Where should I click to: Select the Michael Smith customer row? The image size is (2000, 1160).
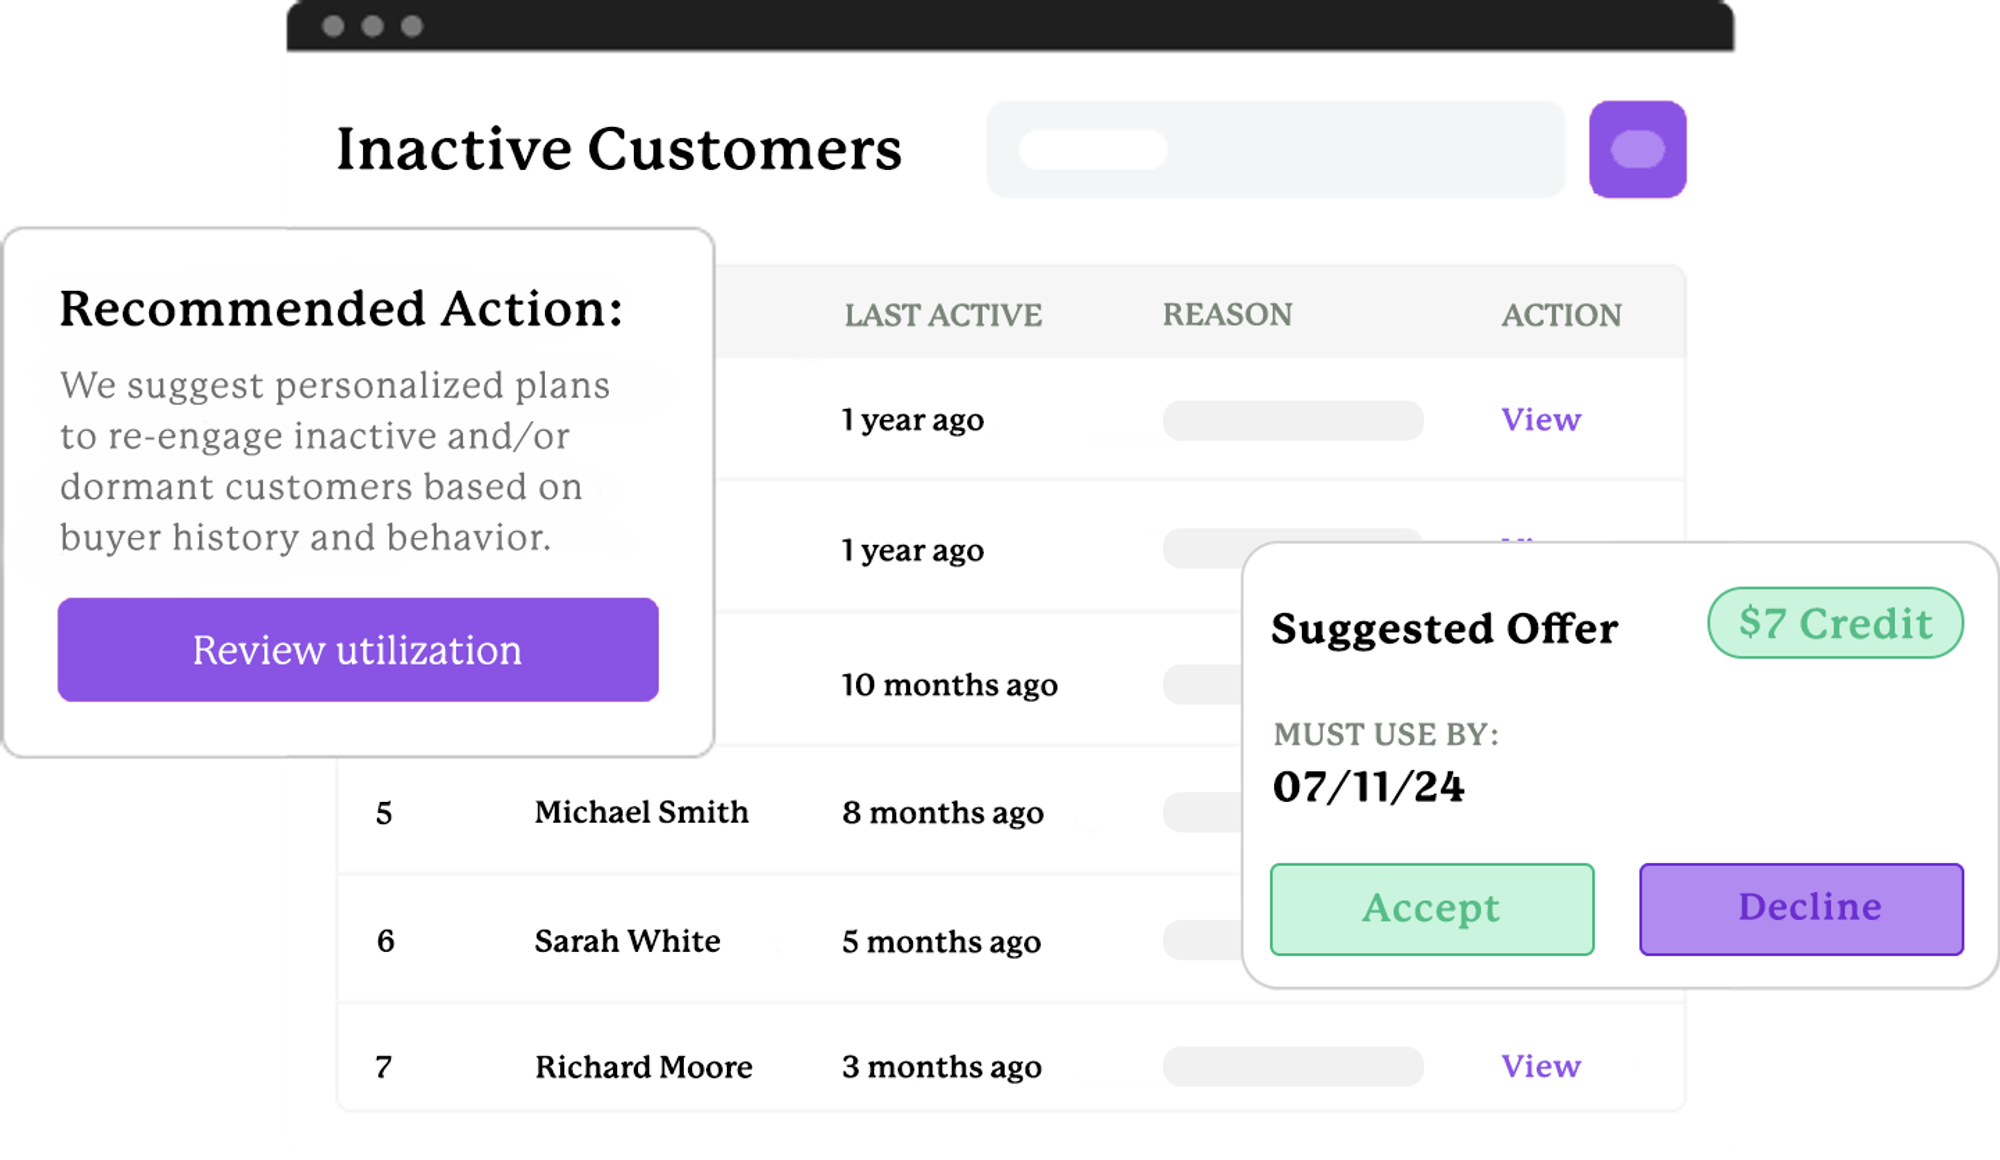641,812
